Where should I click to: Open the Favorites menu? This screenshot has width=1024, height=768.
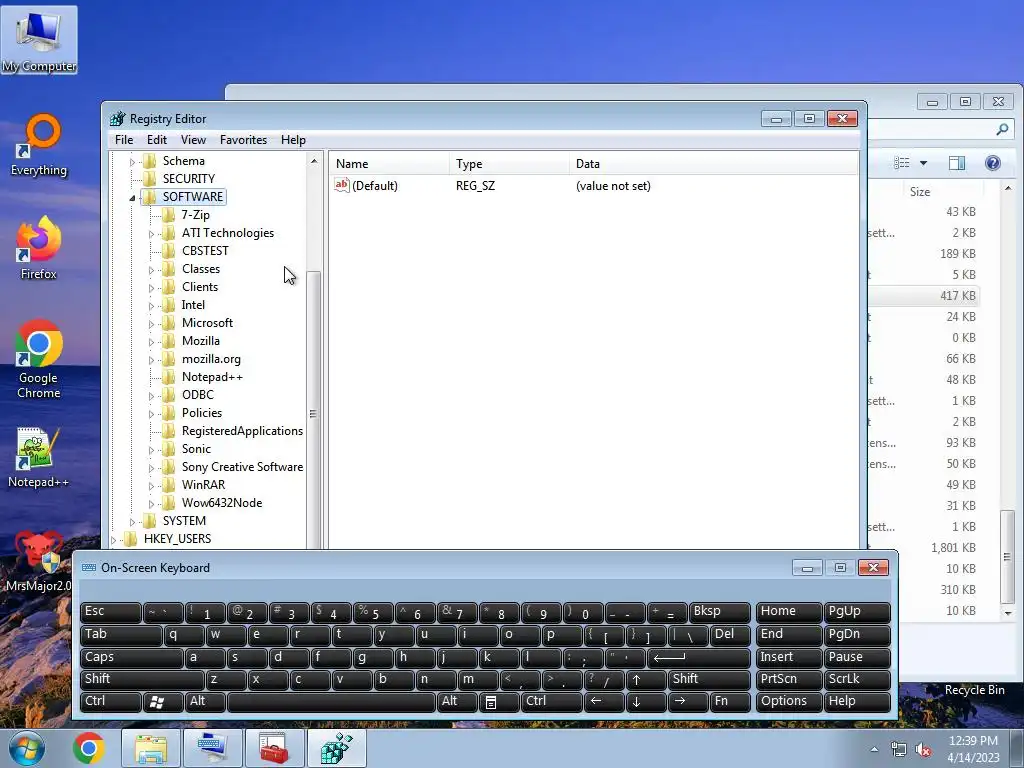[x=244, y=140]
